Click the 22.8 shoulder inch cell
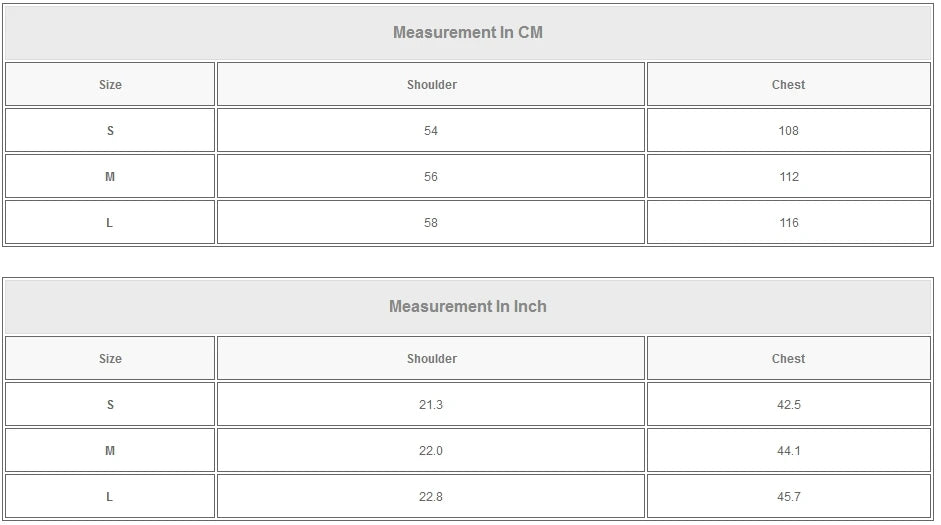 431,497
